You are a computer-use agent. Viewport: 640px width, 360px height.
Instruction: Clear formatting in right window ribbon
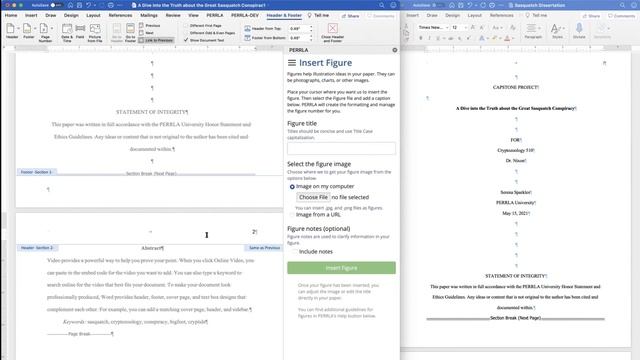tap(513, 27)
